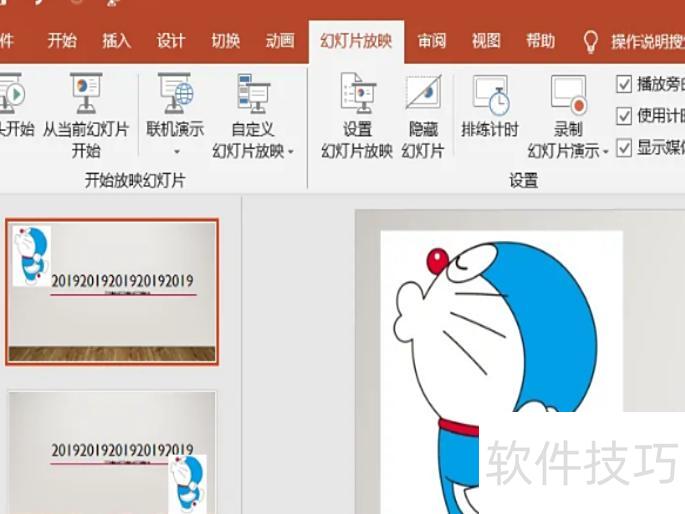Image resolution: width=685 pixels, height=514 pixels.
Task: Start 排练计时 with clock icon
Action: tap(491, 94)
